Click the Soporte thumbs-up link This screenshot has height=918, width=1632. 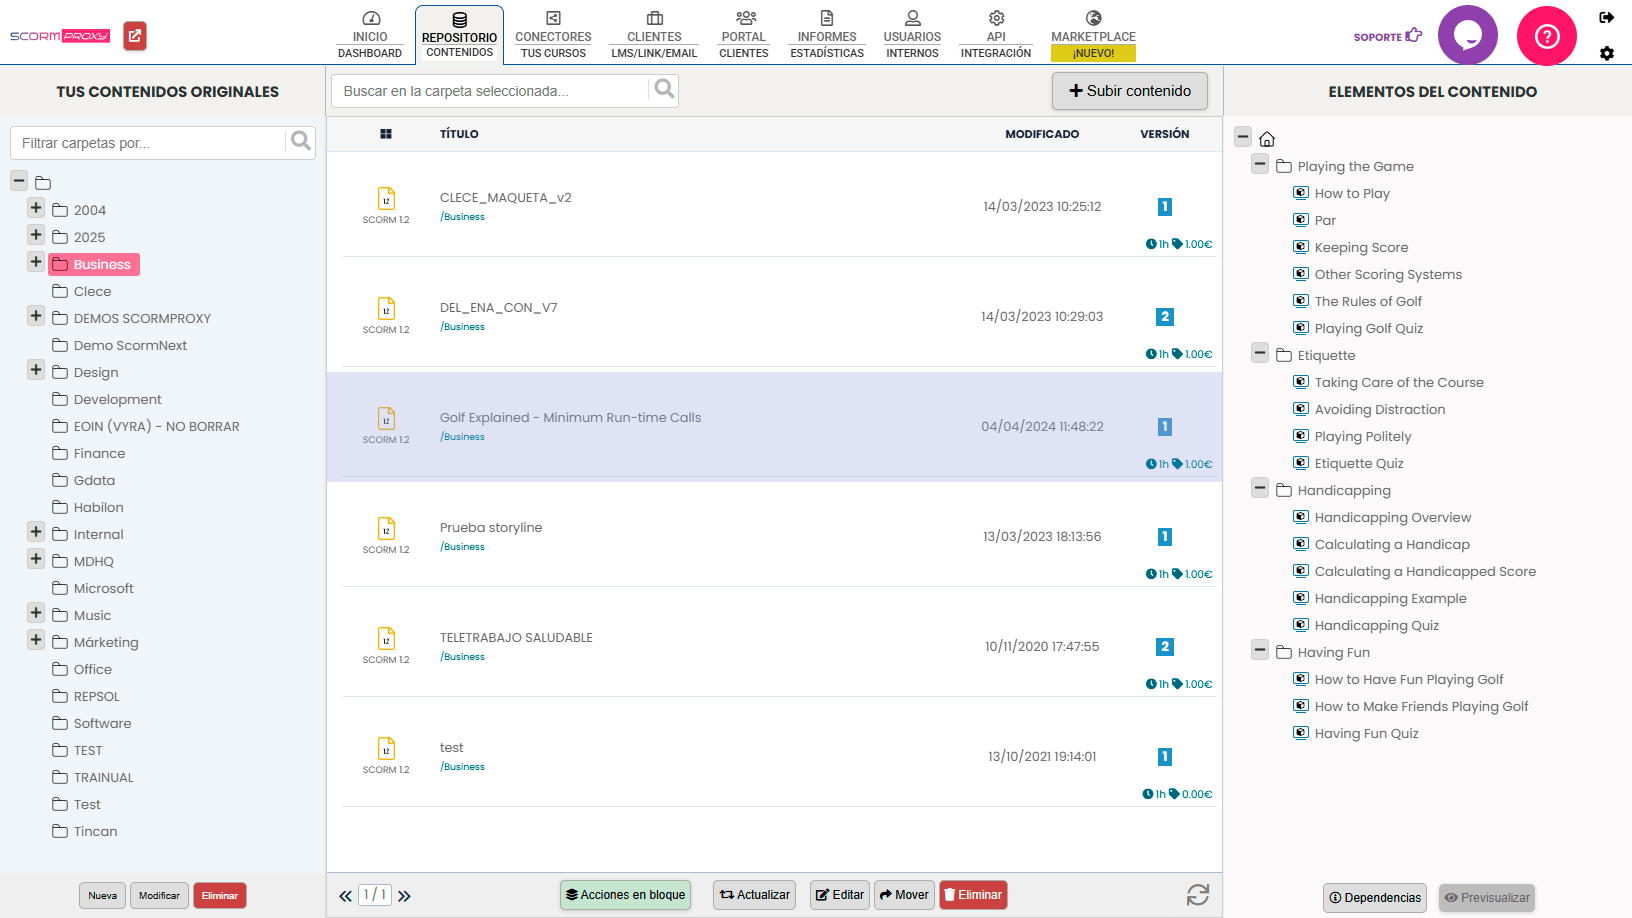1388,36
